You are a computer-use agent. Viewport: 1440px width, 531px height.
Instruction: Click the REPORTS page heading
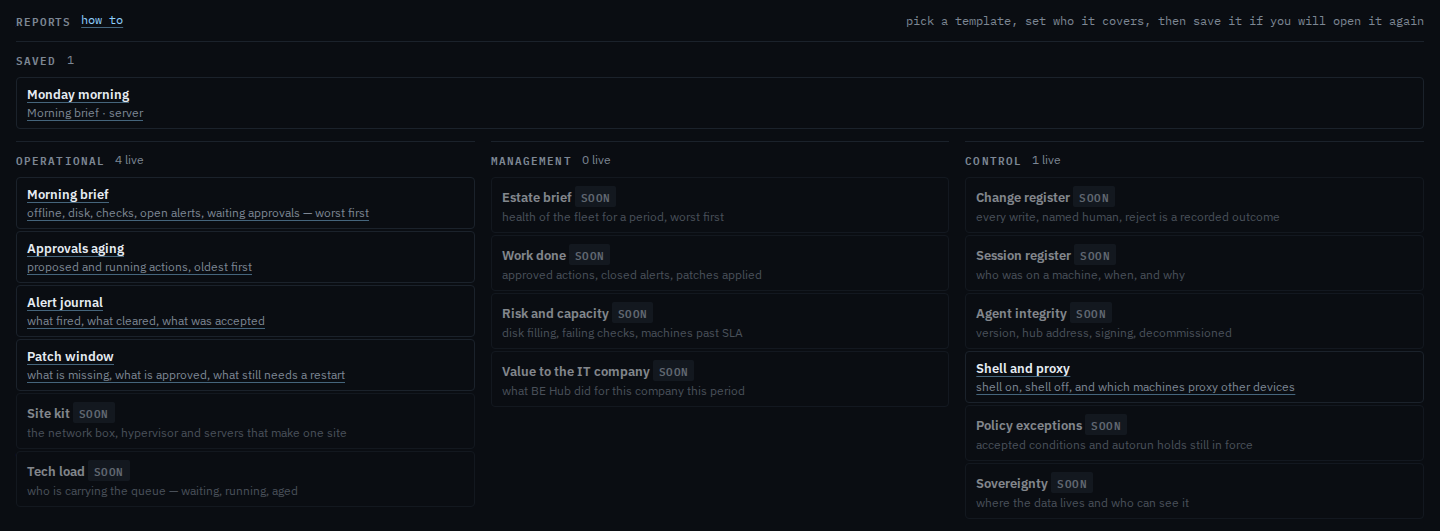coord(43,21)
